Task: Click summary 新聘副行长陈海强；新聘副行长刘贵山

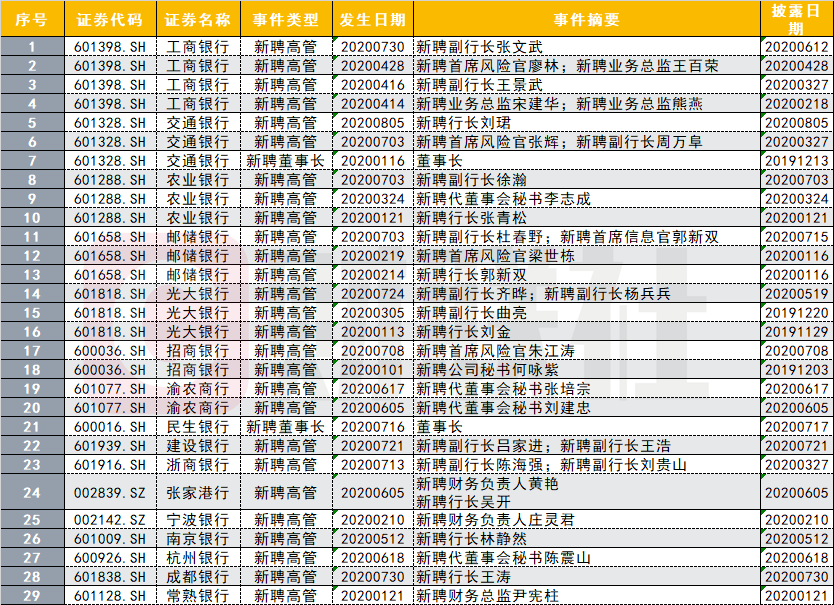Action: point(587,465)
